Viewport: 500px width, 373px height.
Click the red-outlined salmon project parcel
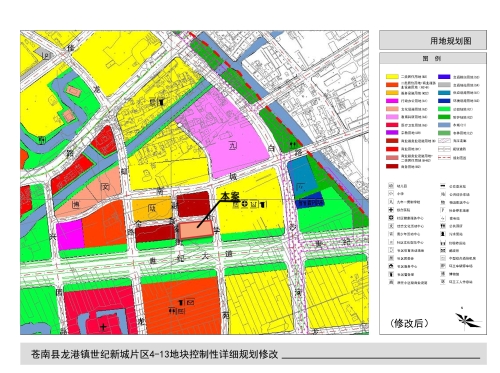(196, 230)
